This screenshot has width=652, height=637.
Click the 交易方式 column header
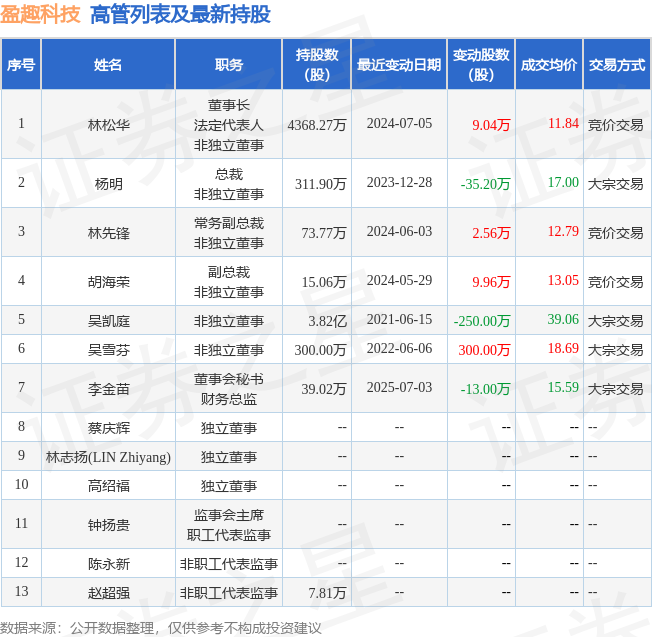[x=617, y=65]
